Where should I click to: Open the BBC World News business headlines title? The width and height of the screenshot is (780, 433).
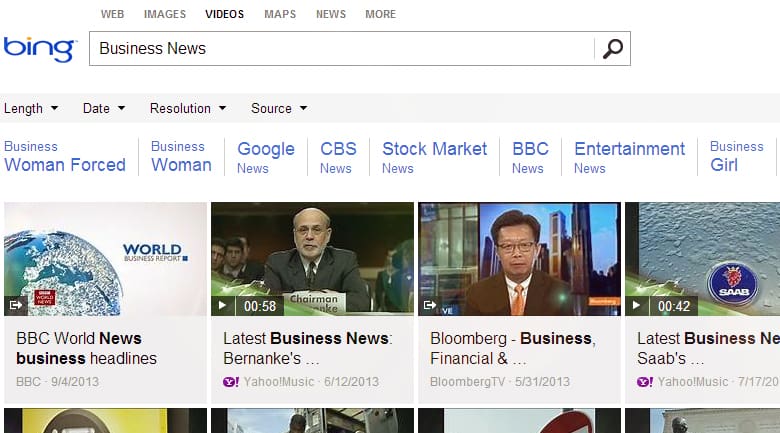click(x=86, y=348)
